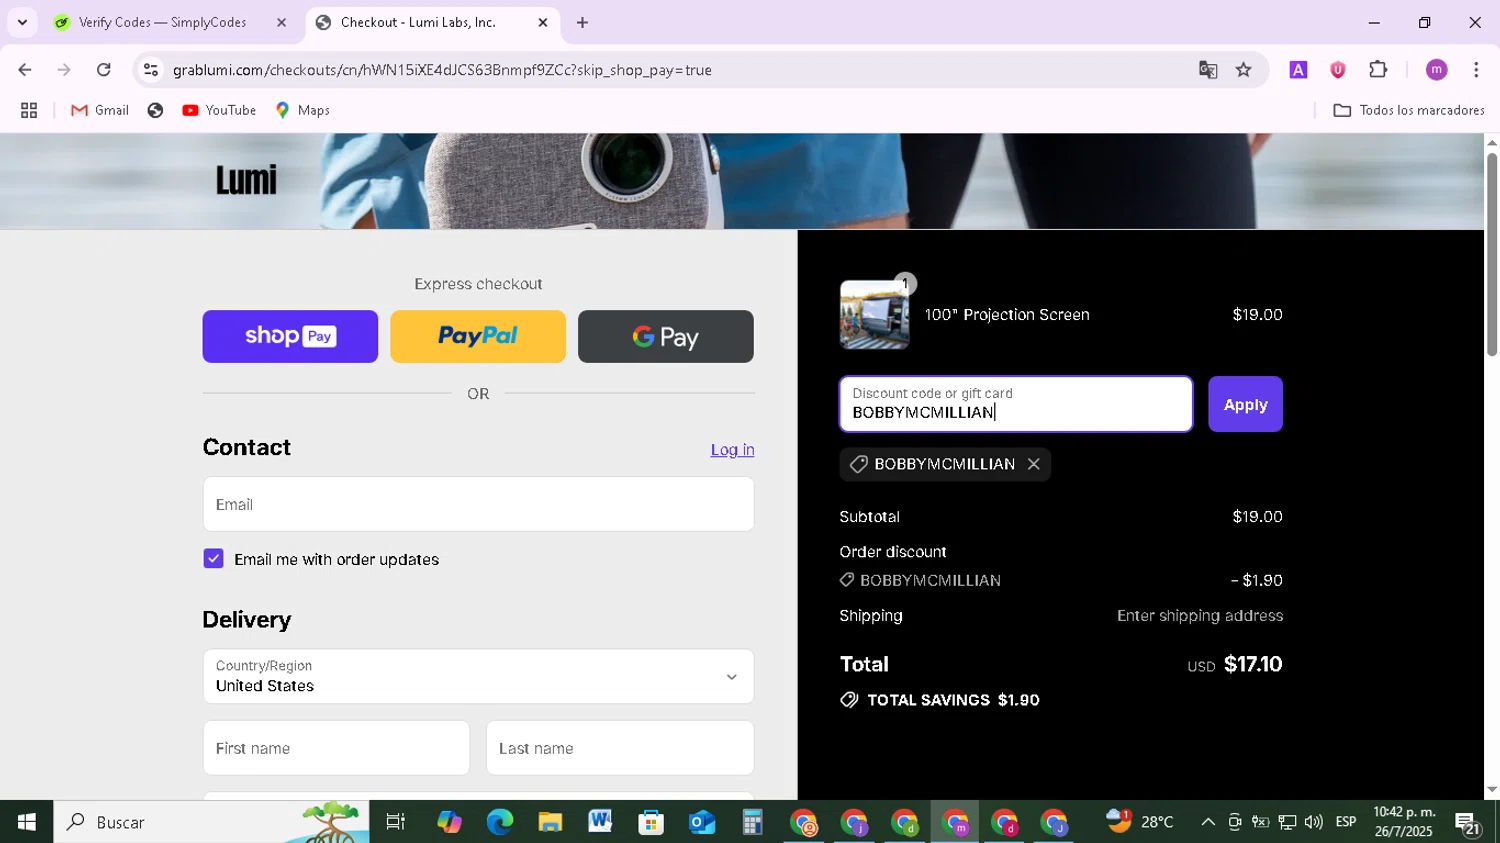Open Outlook from the taskbar
The width and height of the screenshot is (1500, 843).
(x=702, y=822)
